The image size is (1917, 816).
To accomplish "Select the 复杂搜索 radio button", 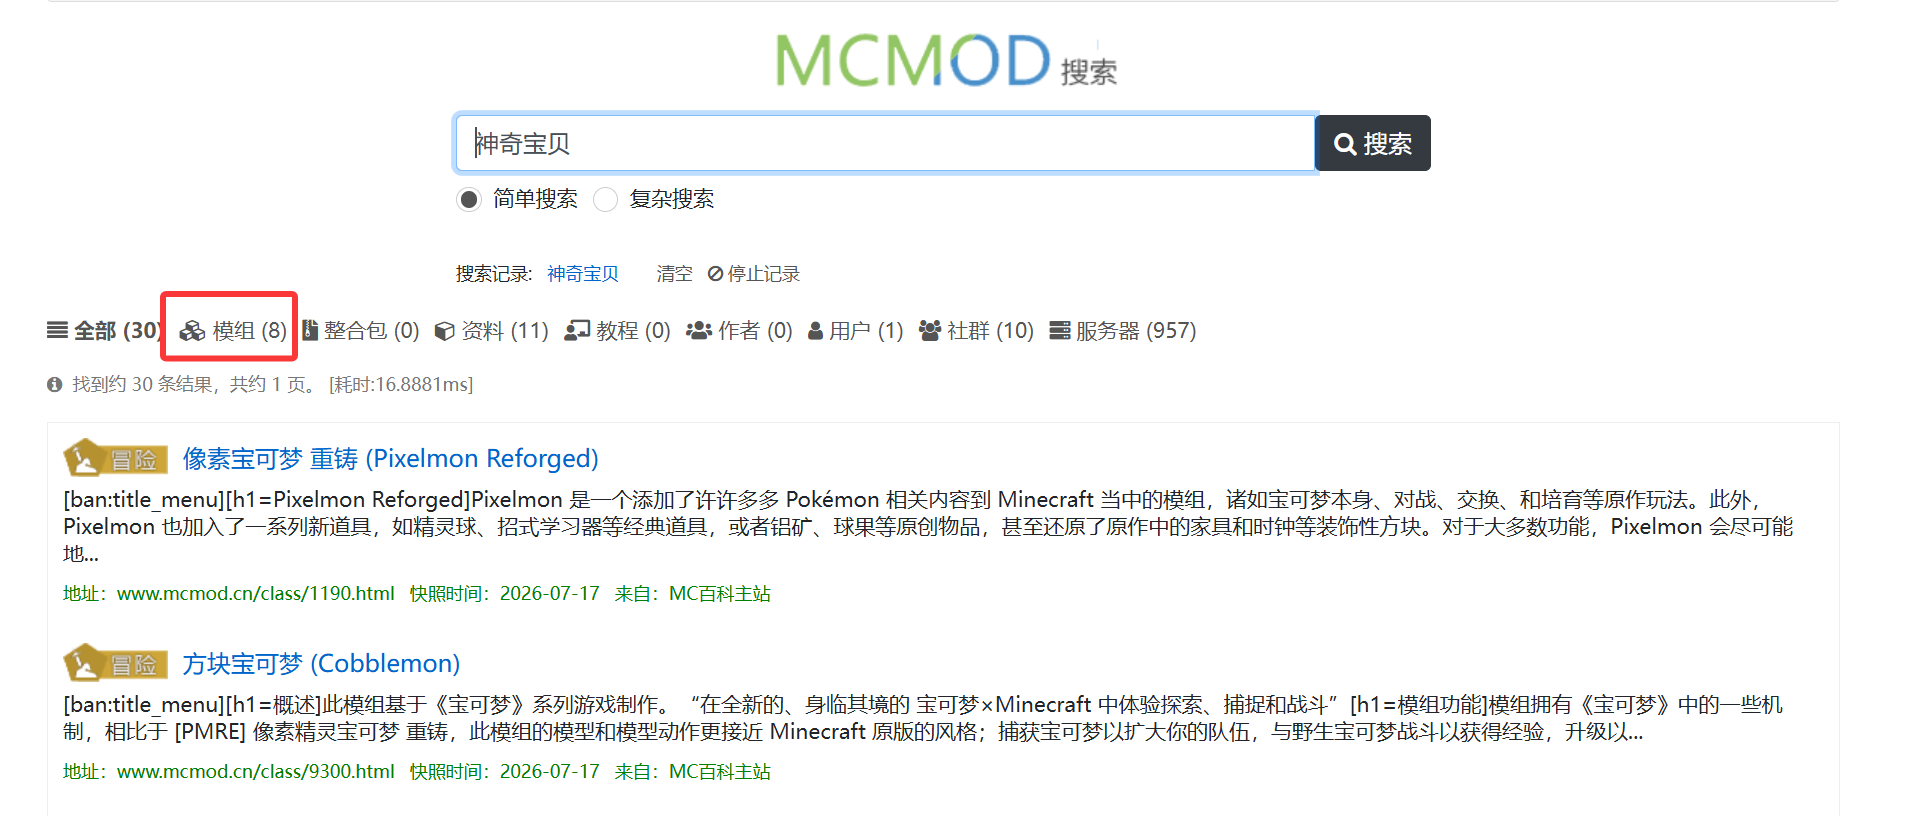I will pyautogui.click(x=605, y=199).
